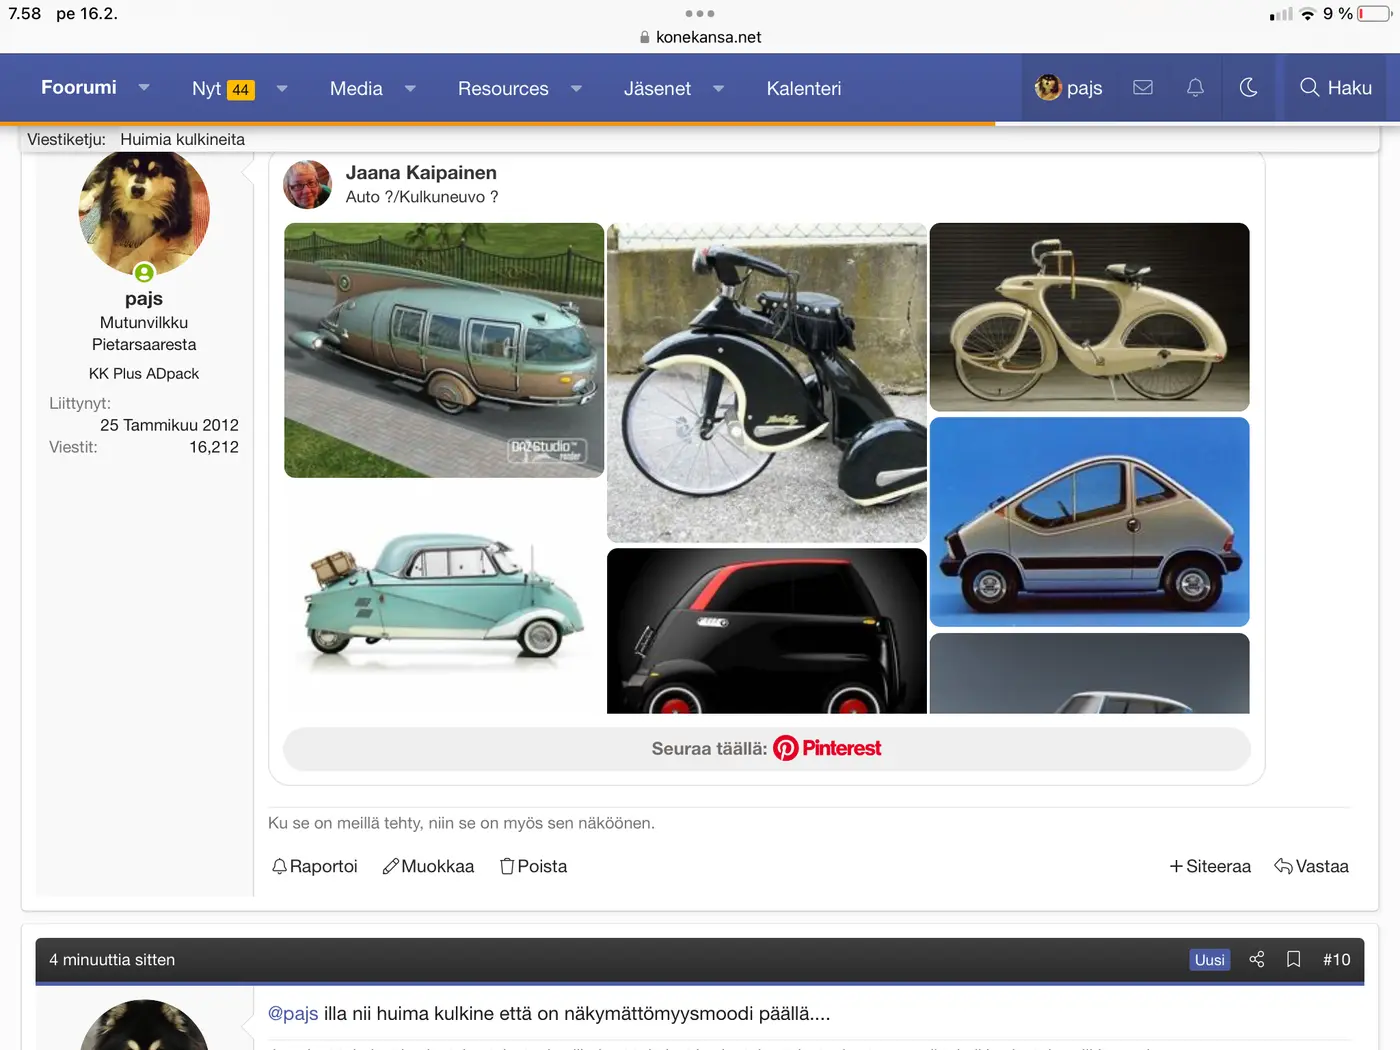Open the private messages envelope icon

1143,88
